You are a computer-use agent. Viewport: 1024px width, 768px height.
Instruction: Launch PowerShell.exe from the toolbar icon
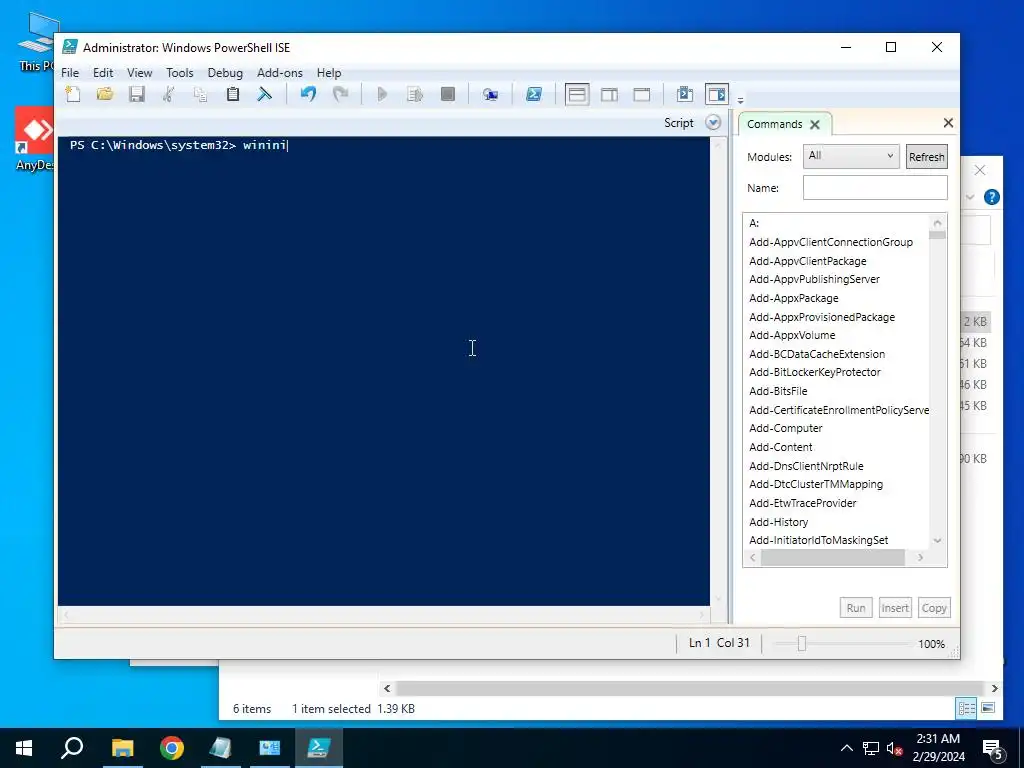click(534, 94)
